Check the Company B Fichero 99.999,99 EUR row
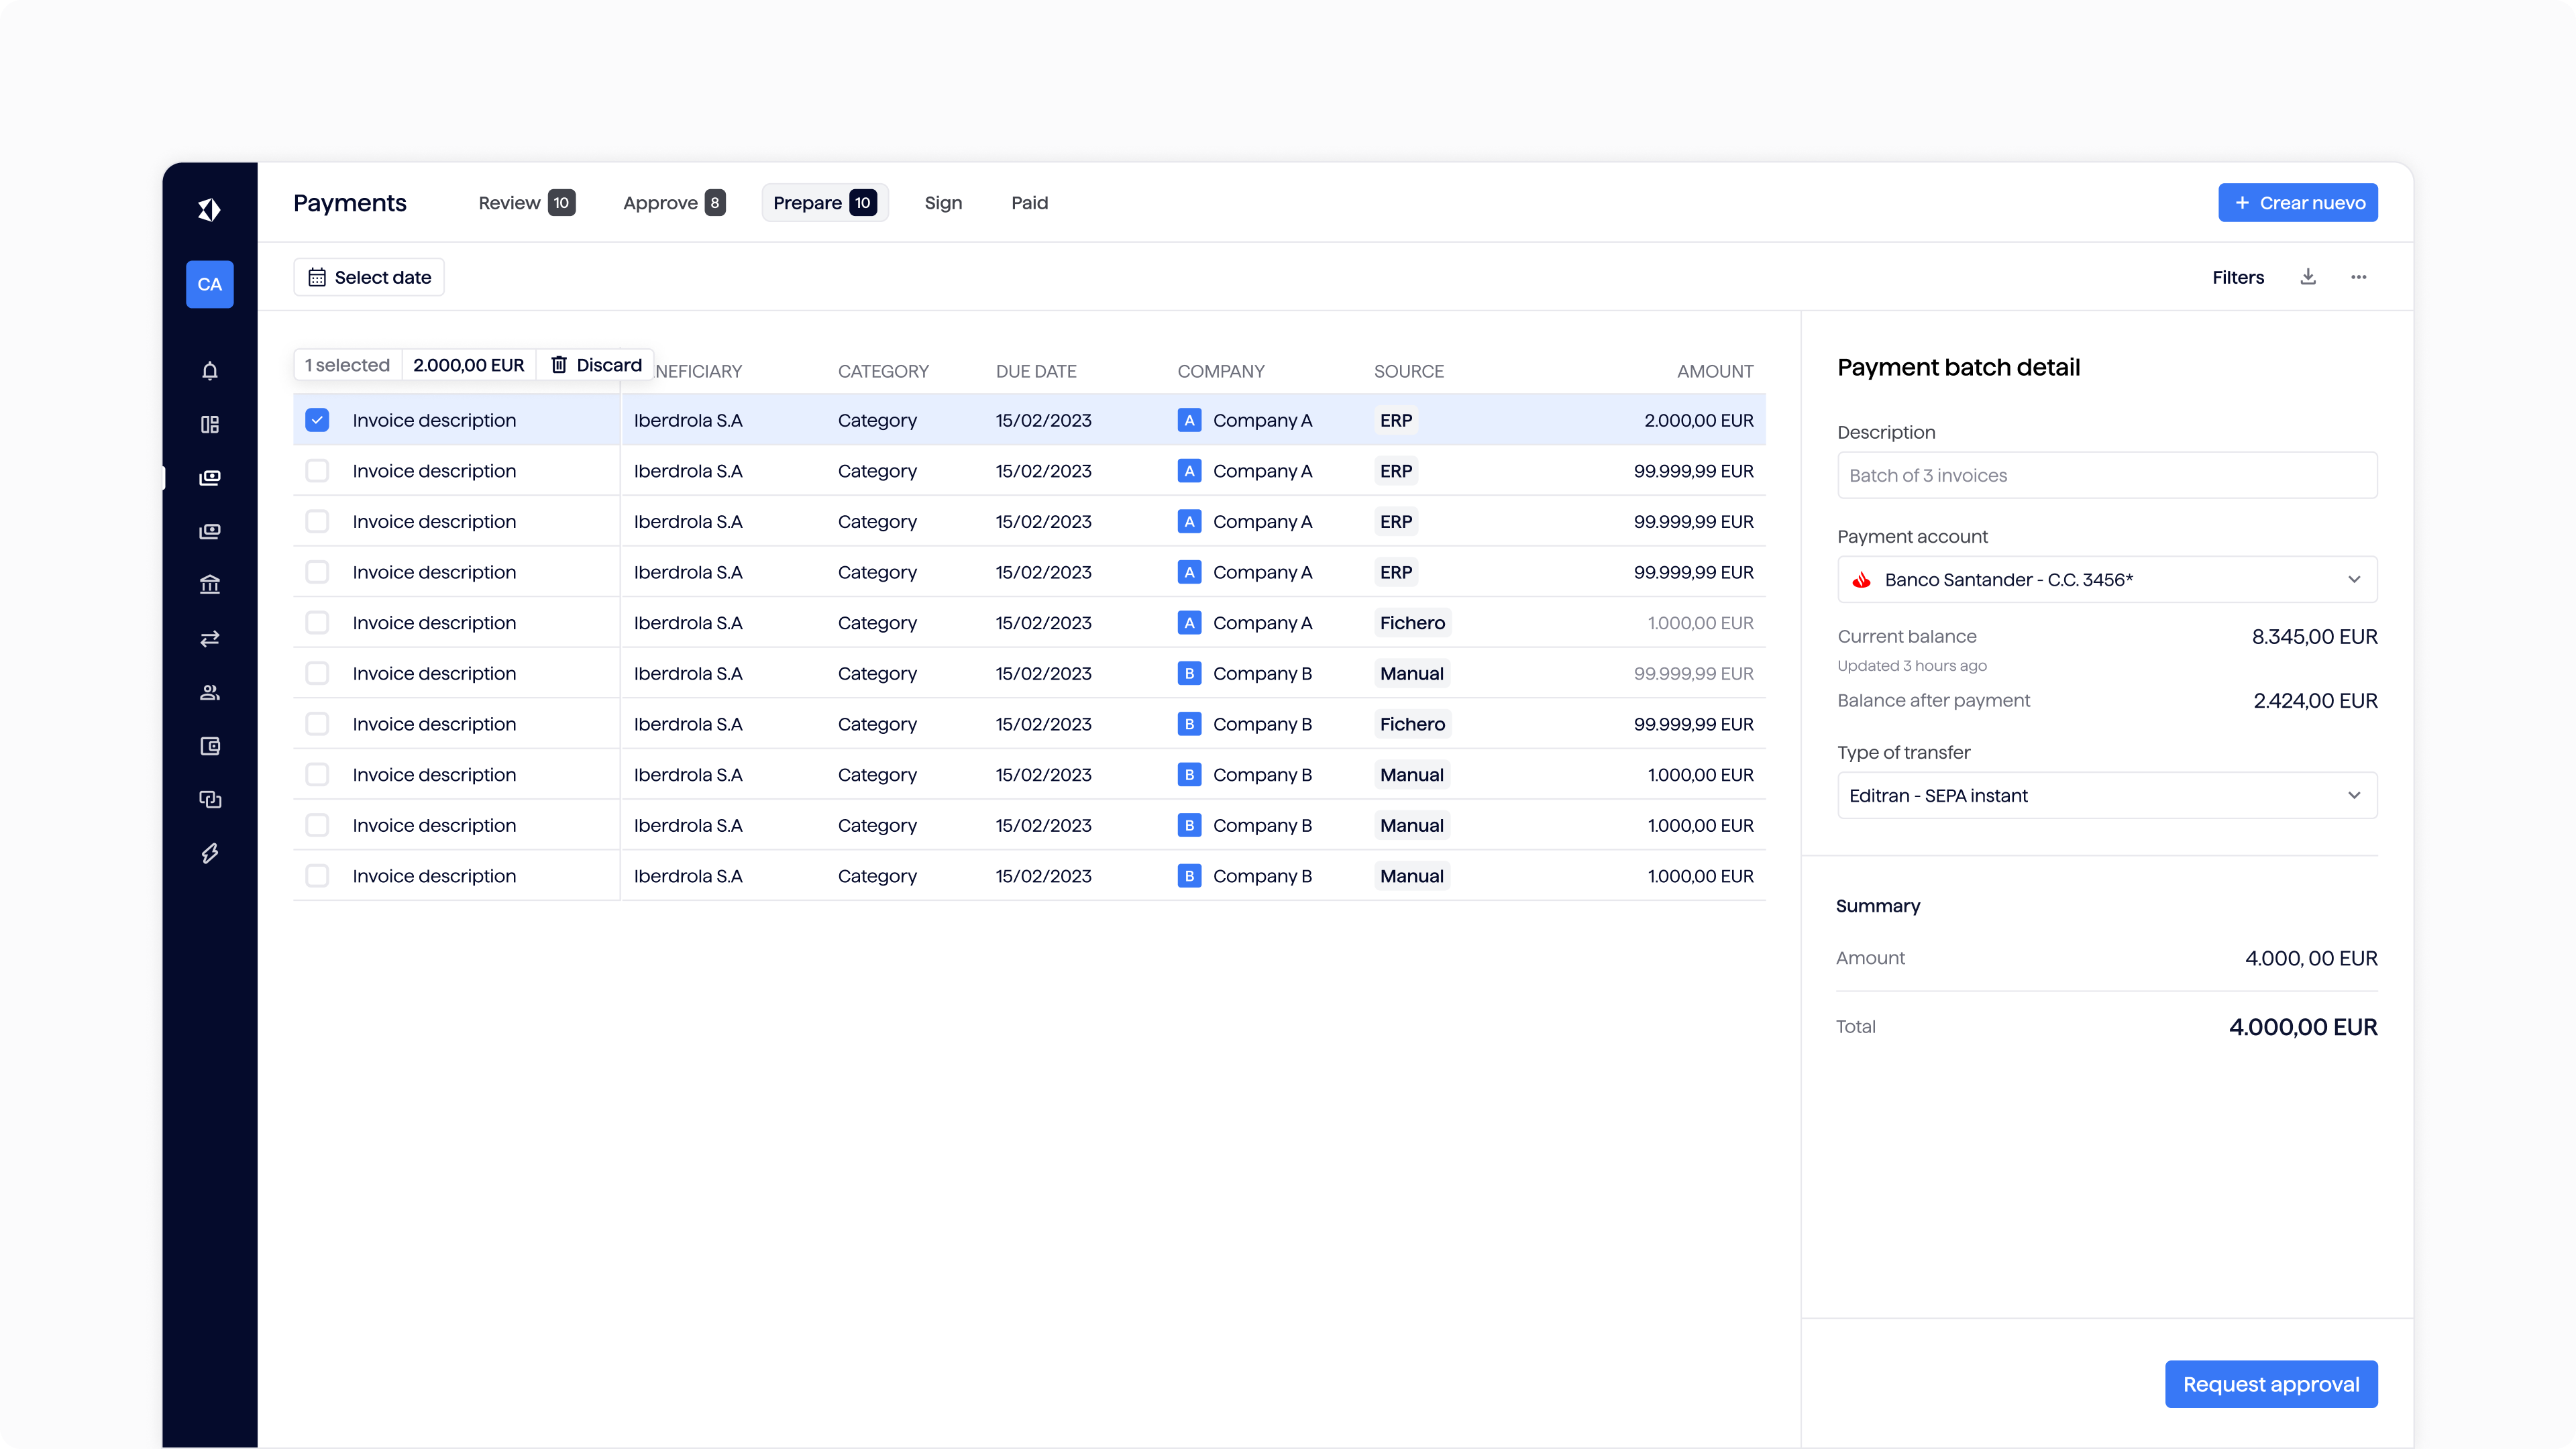The image size is (2576, 1449). click(317, 724)
